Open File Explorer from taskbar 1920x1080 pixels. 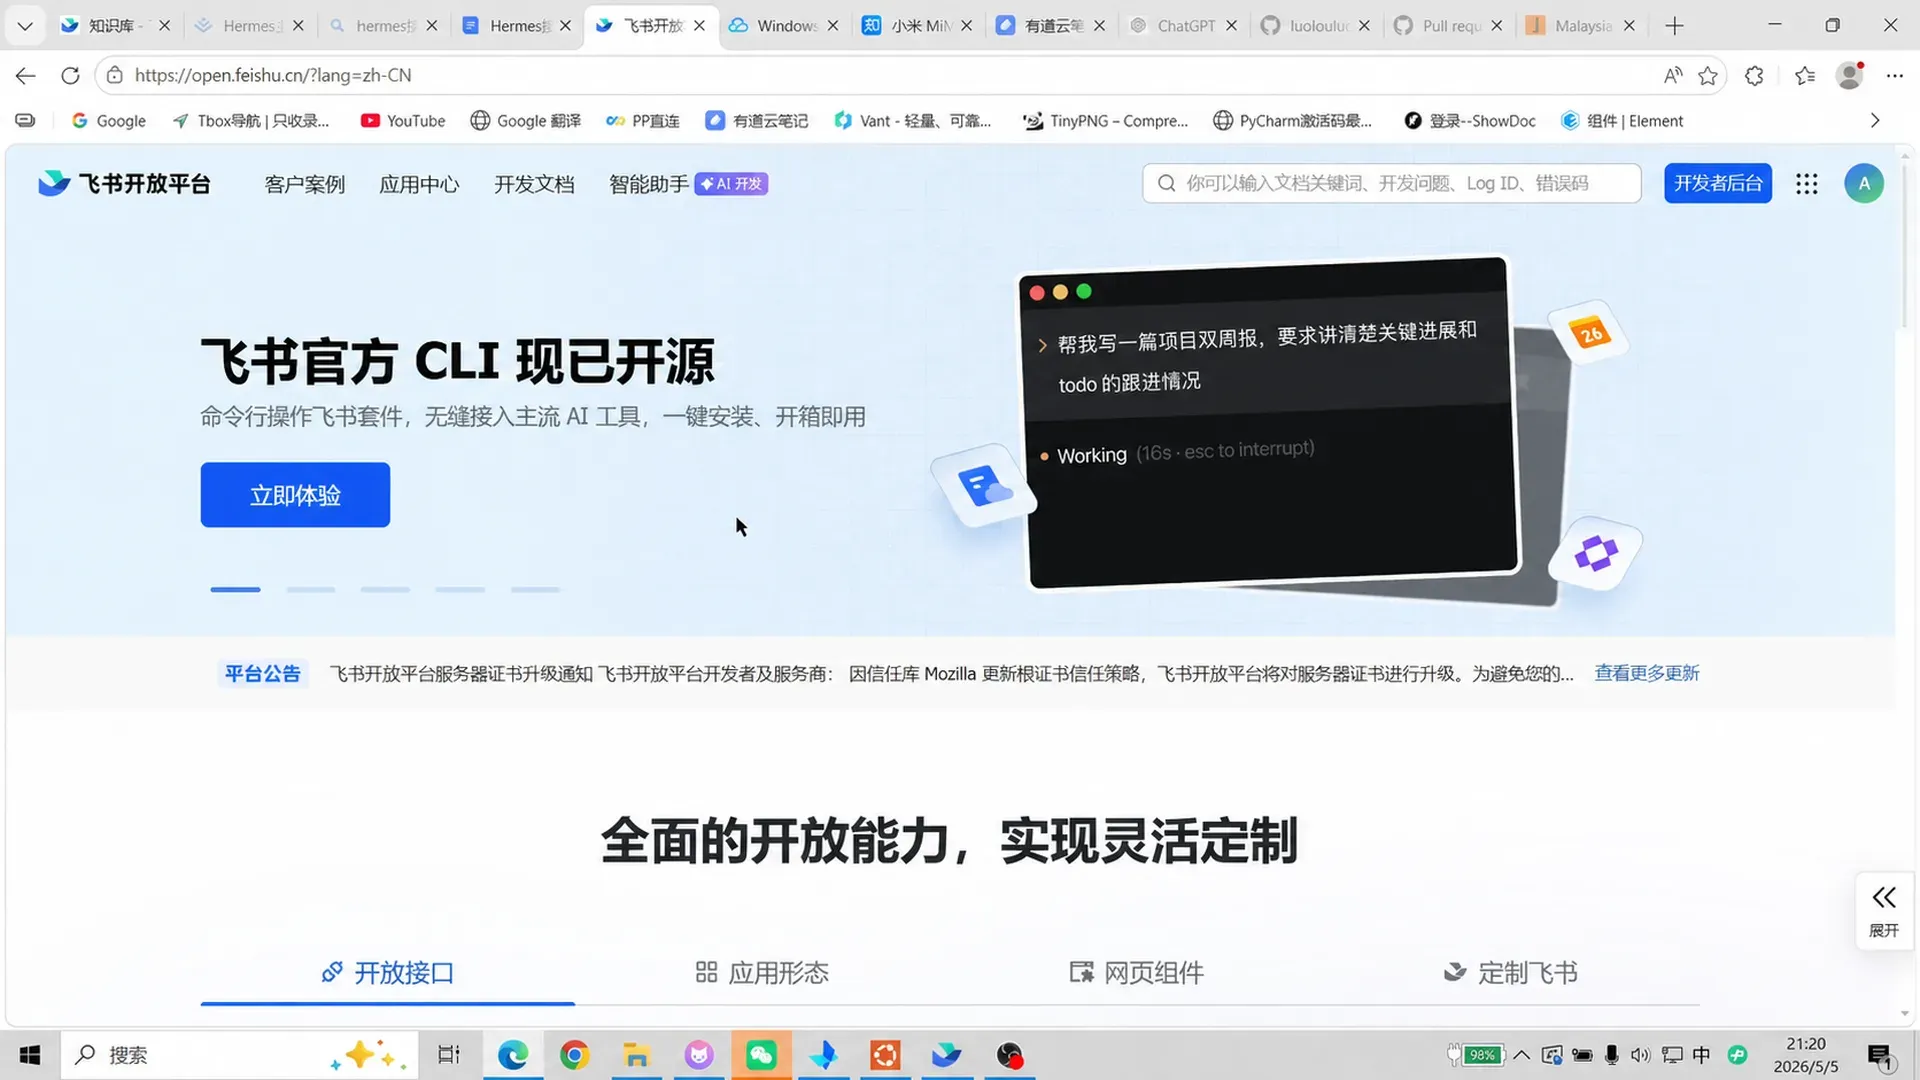point(637,1055)
